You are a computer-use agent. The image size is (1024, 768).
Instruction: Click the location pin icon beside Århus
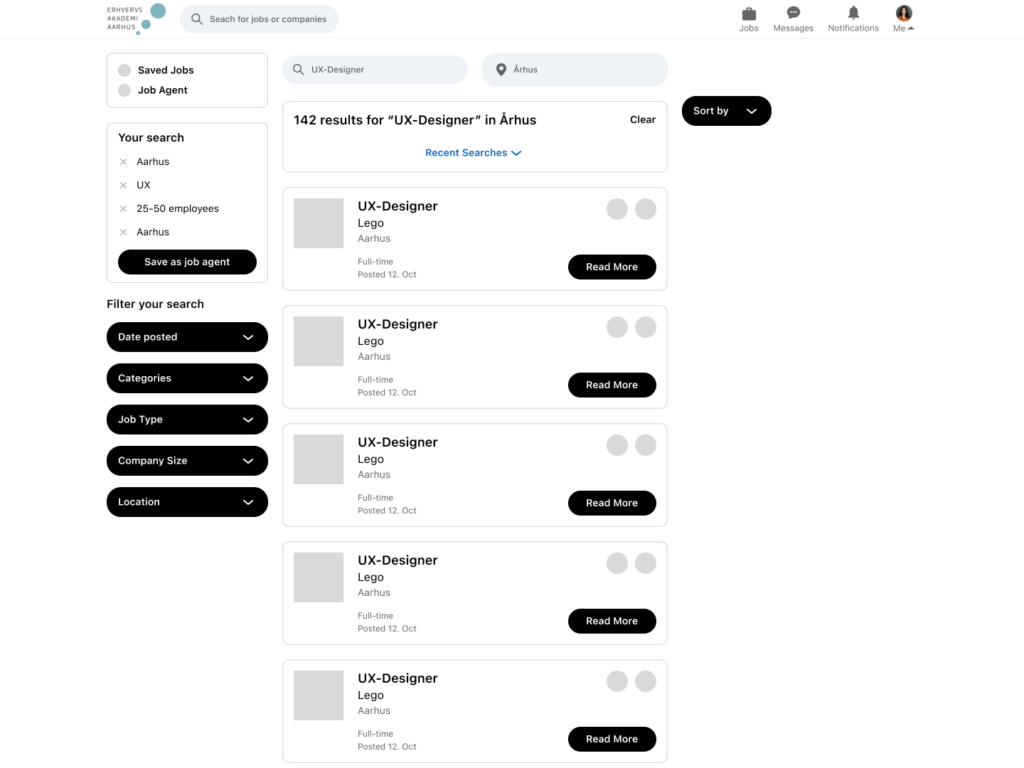(x=501, y=69)
